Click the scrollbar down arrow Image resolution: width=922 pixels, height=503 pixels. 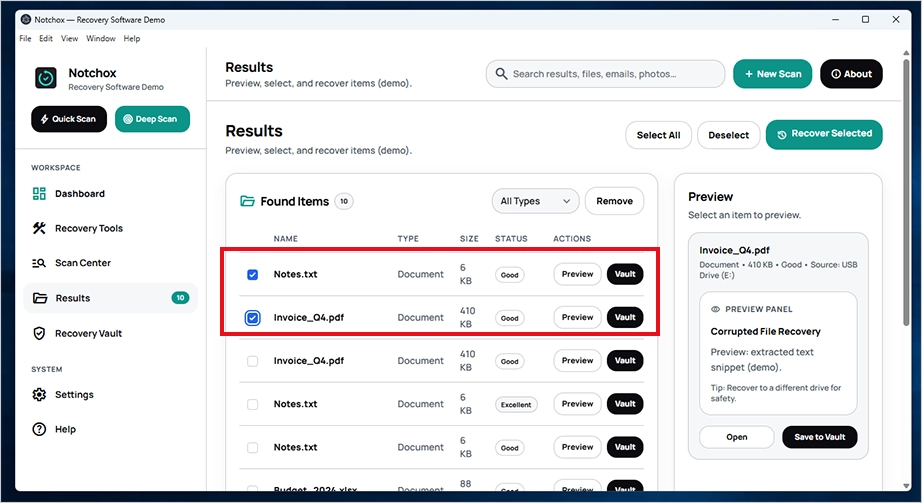coord(906,486)
